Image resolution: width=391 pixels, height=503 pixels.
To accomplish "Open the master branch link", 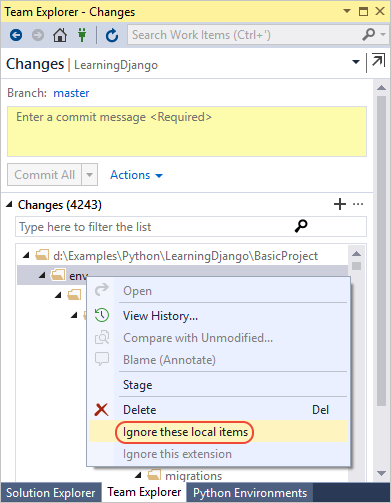I will [x=71, y=93].
